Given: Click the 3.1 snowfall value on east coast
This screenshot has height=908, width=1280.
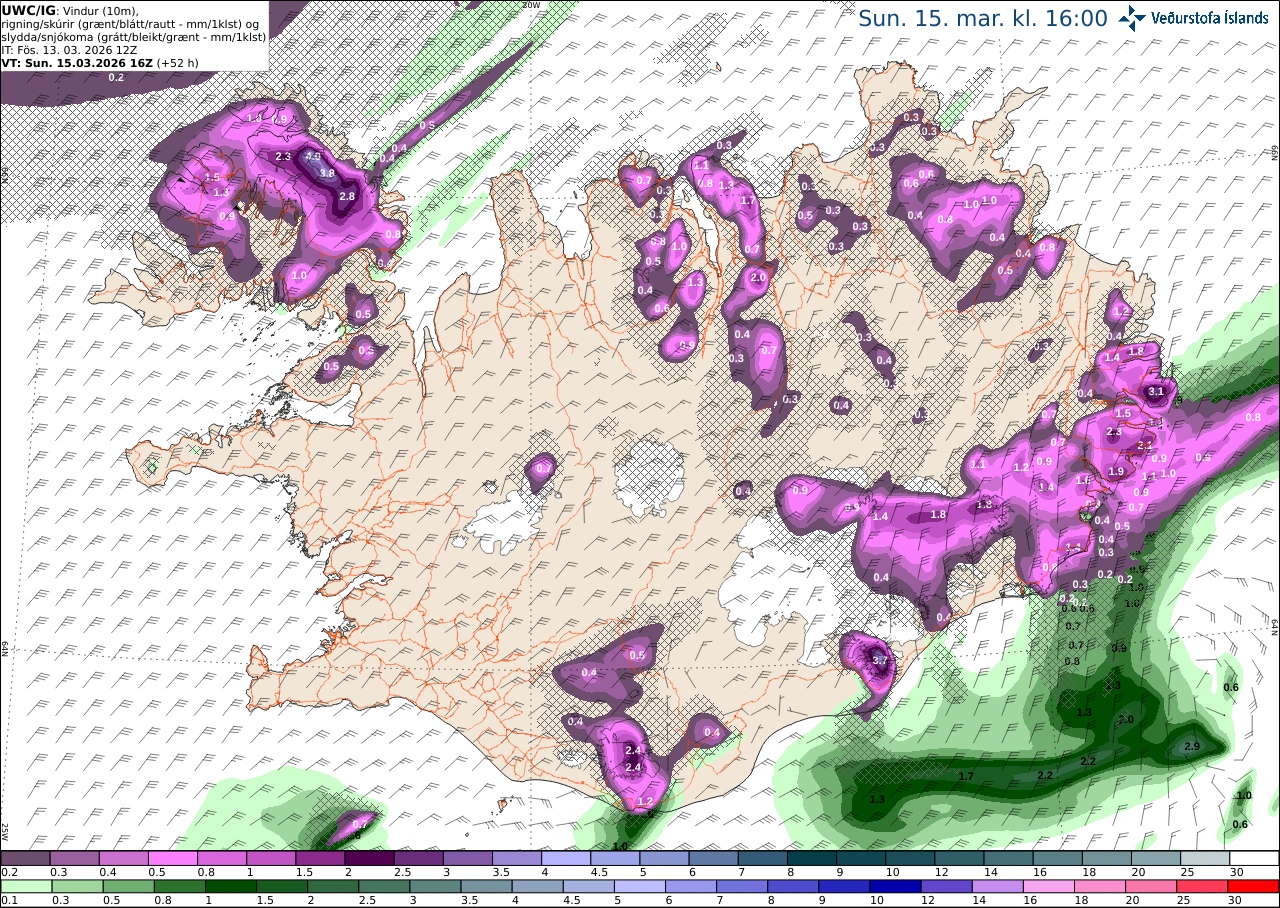Looking at the screenshot, I should [1156, 391].
